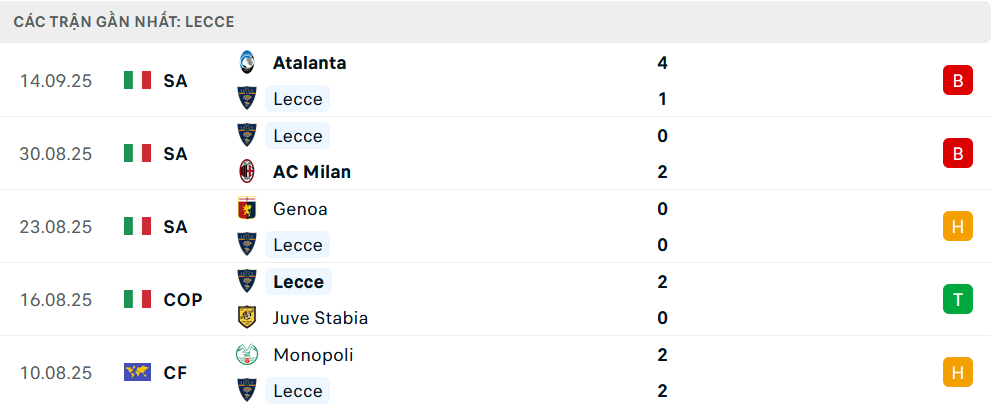Click the 30.08.25 match date

56,154
